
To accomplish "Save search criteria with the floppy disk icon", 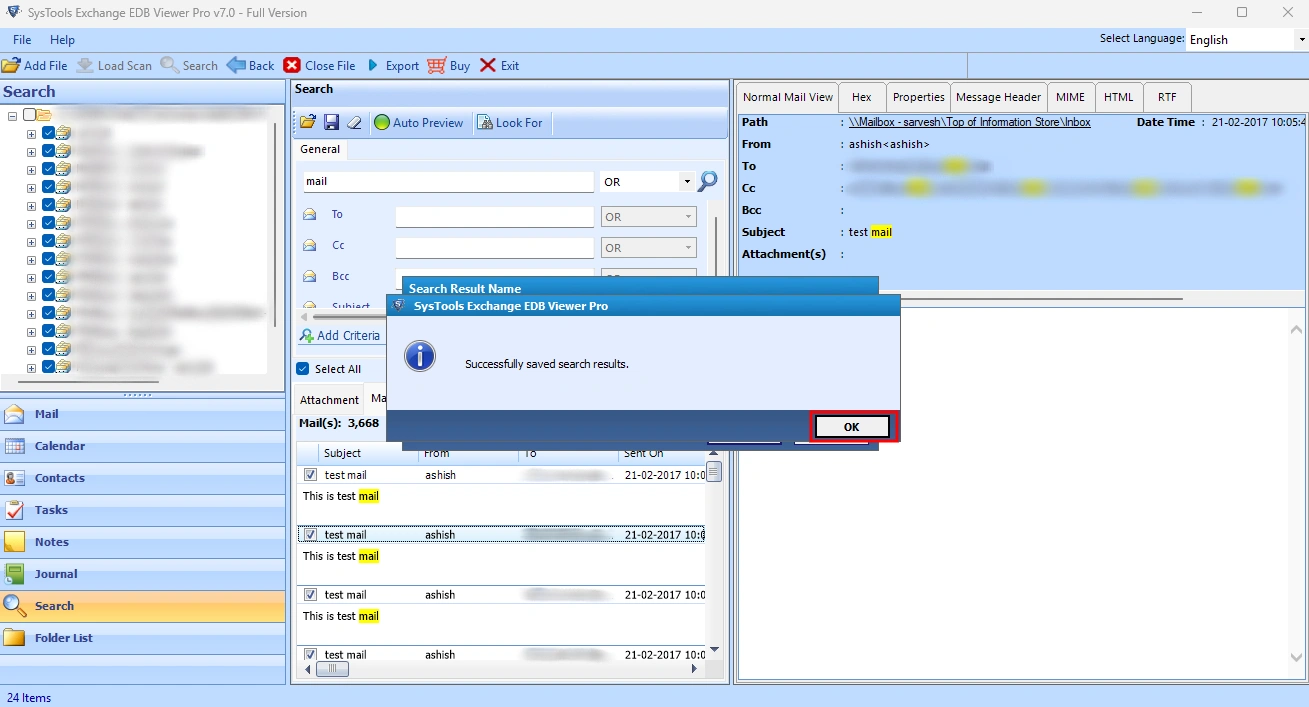I will pyautogui.click(x=332, y=122).
